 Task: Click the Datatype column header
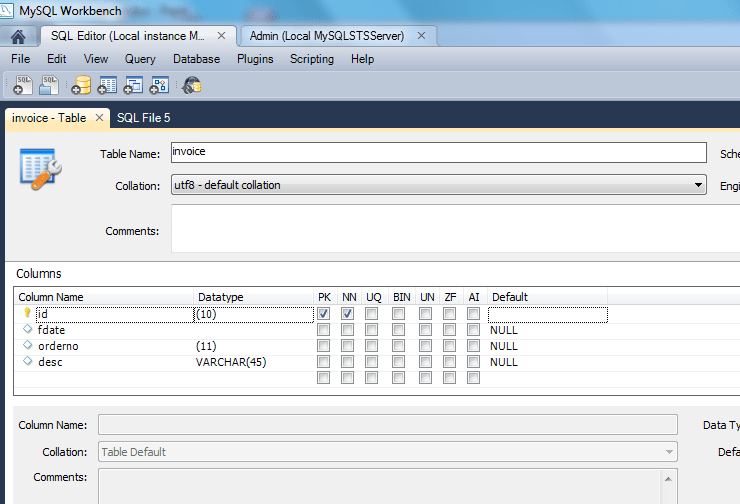(x=254, y=297)
